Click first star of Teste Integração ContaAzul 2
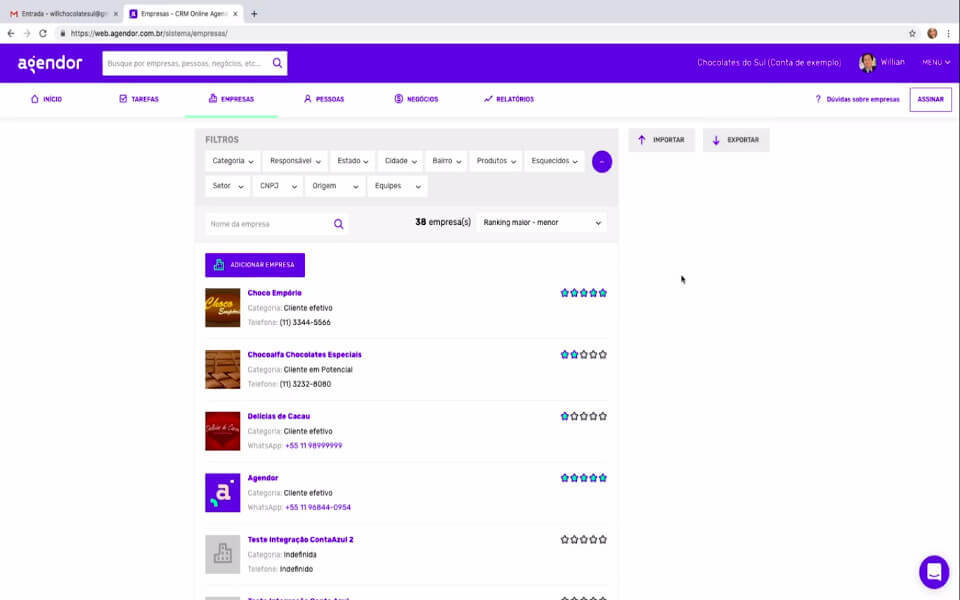Image resolution: width=960 pixels, height=600 pixels. pyautogui.click(x=564, y=539)
